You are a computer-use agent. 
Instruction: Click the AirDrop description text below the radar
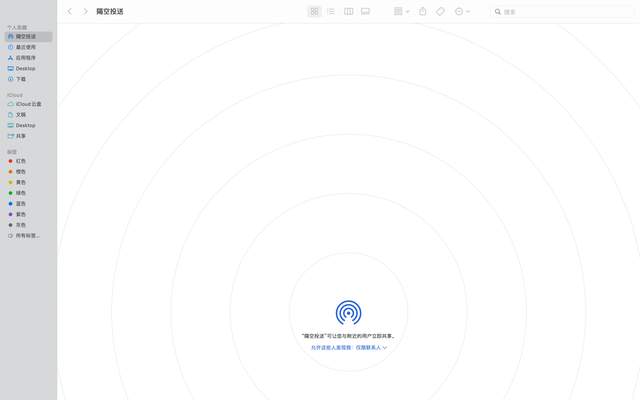(x=349, y=336)
